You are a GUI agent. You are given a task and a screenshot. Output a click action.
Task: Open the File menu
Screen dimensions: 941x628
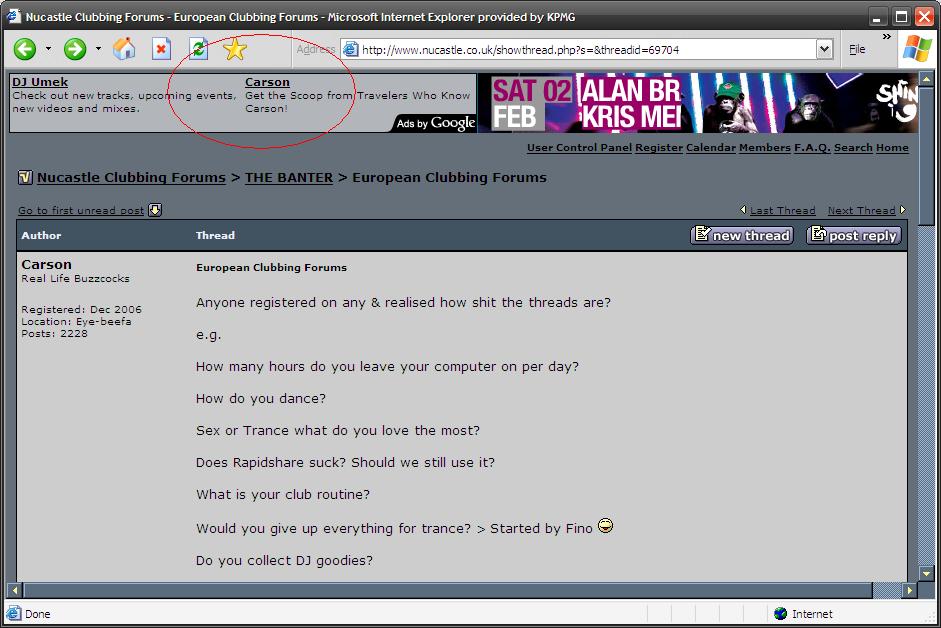pos(857,49)
